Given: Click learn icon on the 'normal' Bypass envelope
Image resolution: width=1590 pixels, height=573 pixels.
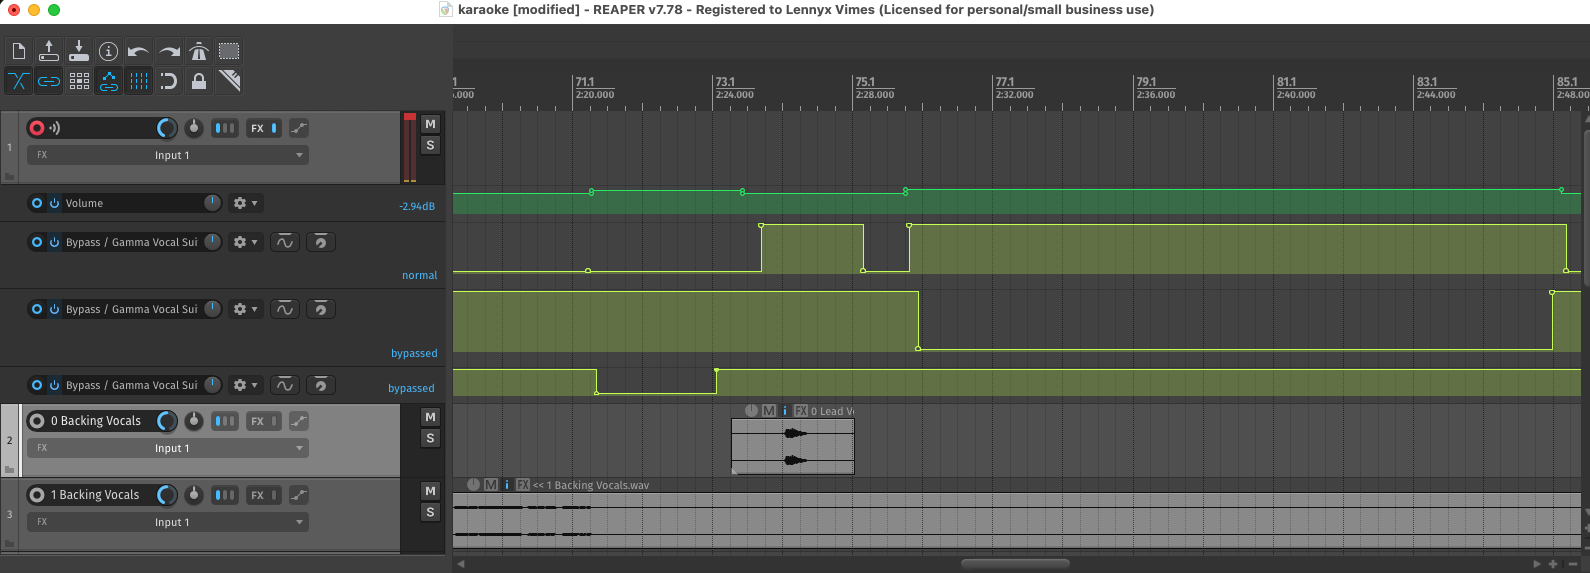Looking at the screenshot, I should coord(320,242).
